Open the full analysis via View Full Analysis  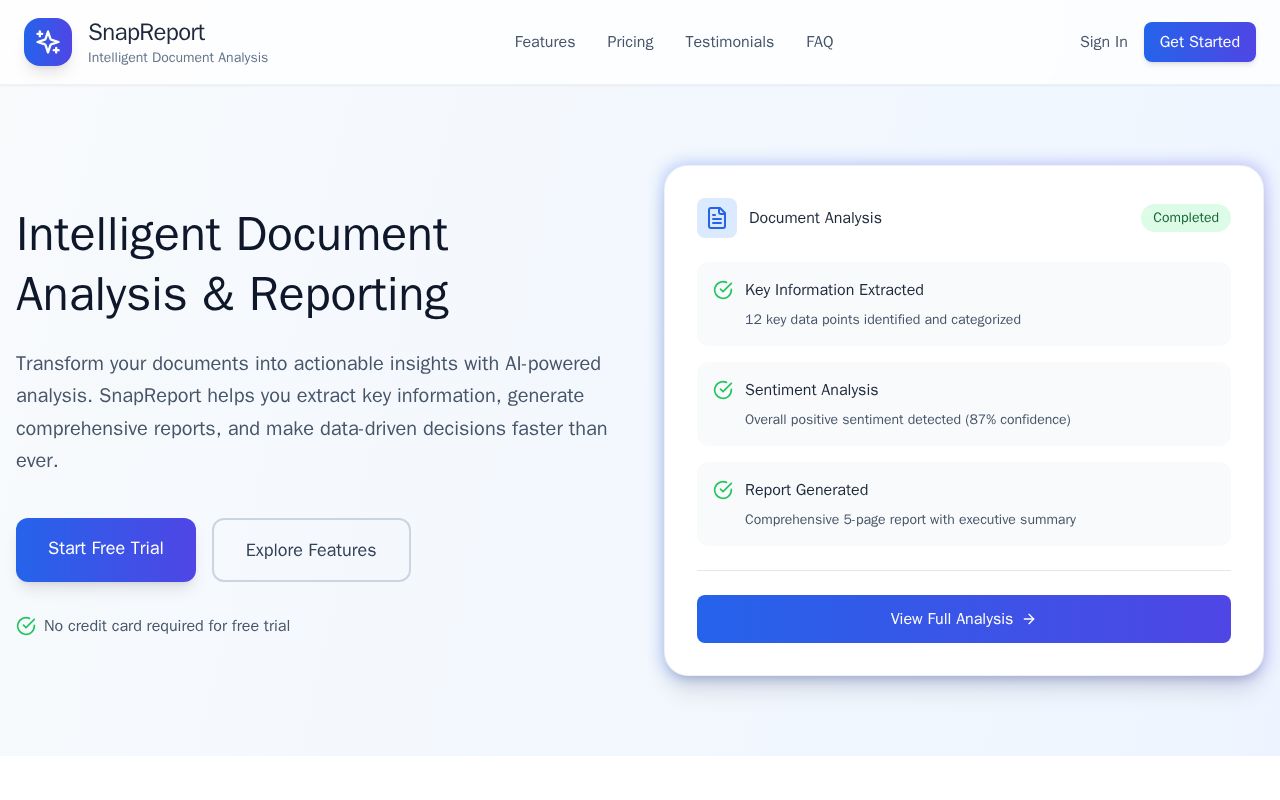tap(964, 619)
